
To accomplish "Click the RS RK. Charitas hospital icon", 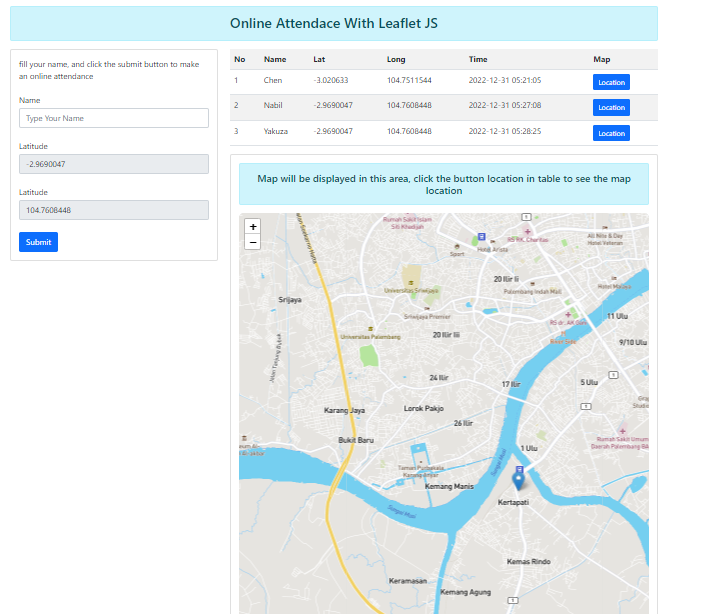I will point(528,232).
